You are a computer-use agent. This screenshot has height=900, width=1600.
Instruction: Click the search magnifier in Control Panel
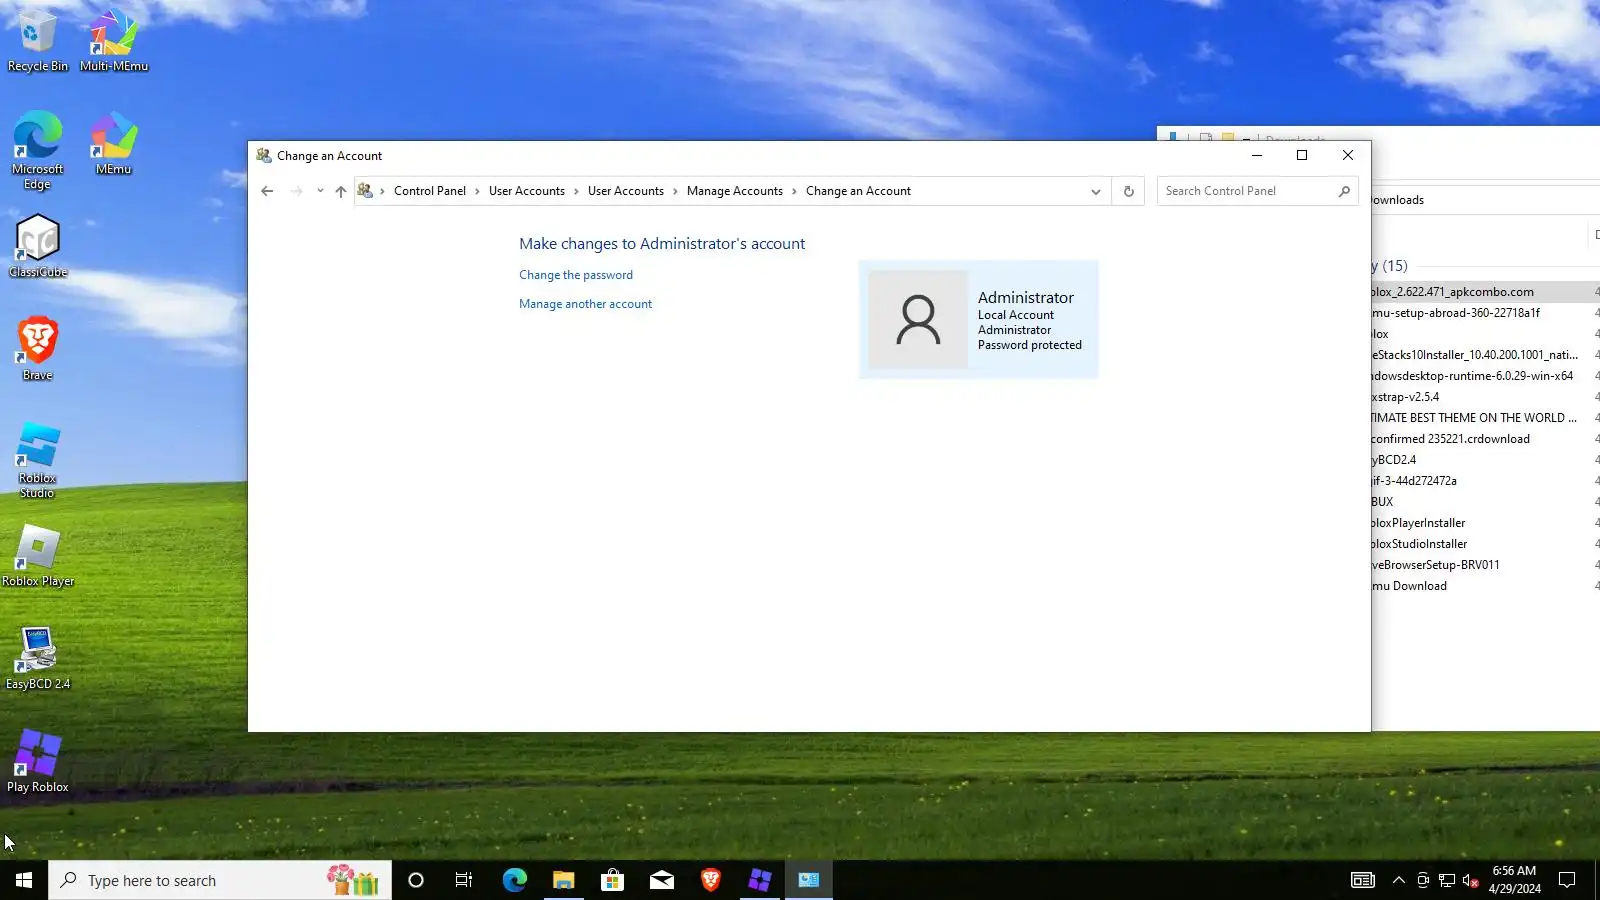click(1344, 191)
